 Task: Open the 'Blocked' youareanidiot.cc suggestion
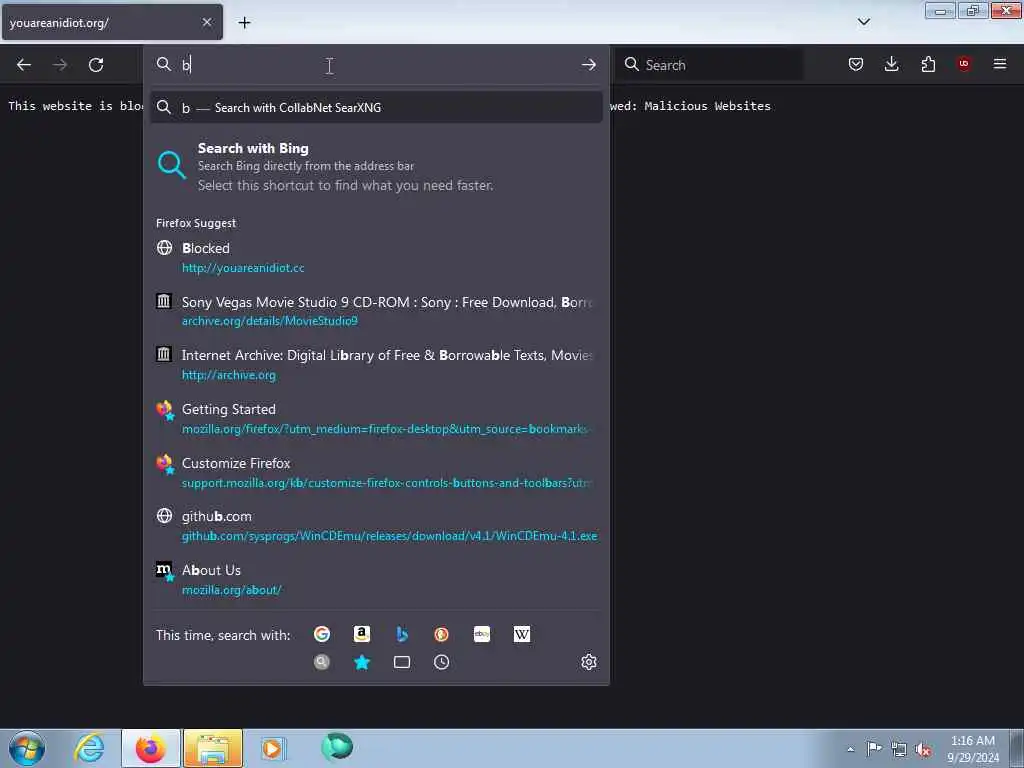click(x=376, y=257)
